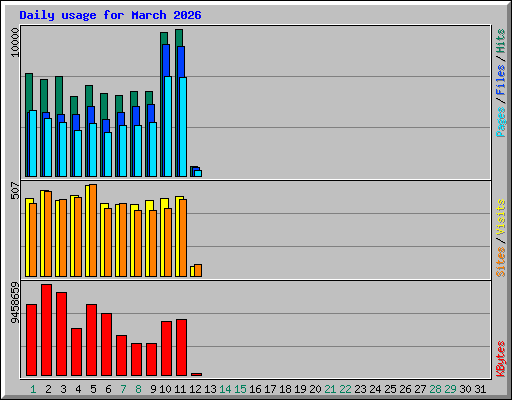Click the Sites legend label
Viewport: 512px width, 400px height.
(501, 262)
